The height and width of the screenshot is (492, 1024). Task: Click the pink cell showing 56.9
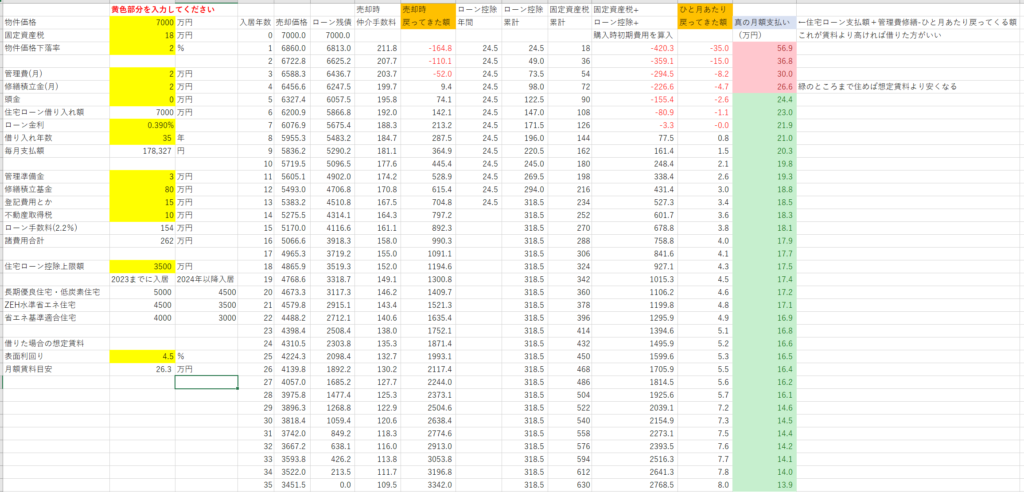coord(765,47)
